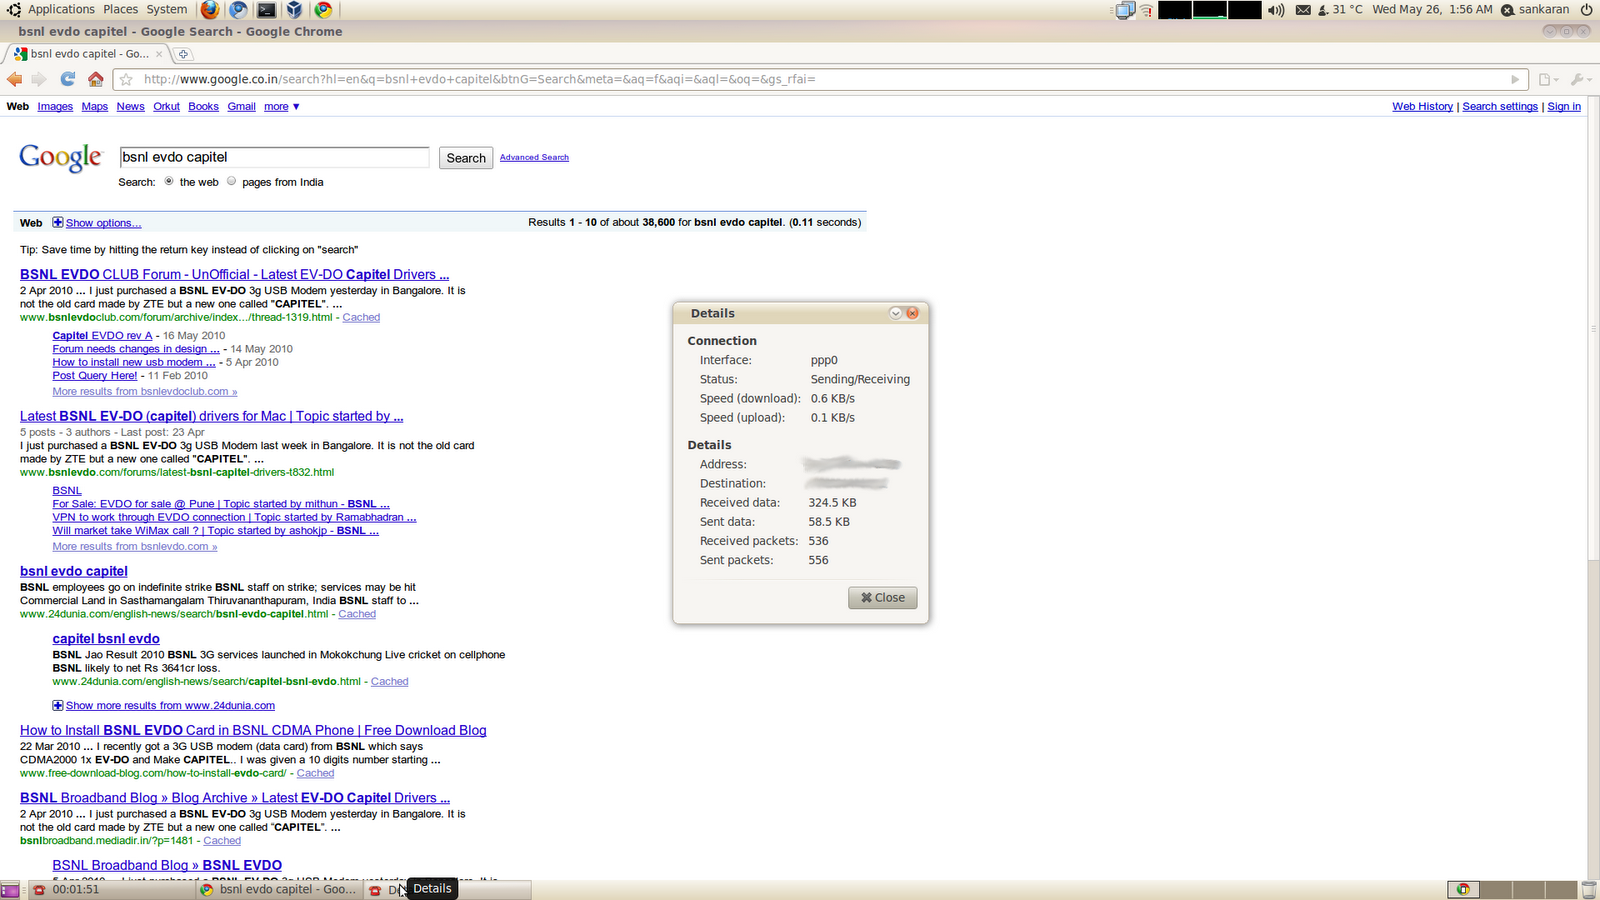The height and width of the screenshot is (900, 1600).
Task: Reload the current page
Action: point(68,79)
